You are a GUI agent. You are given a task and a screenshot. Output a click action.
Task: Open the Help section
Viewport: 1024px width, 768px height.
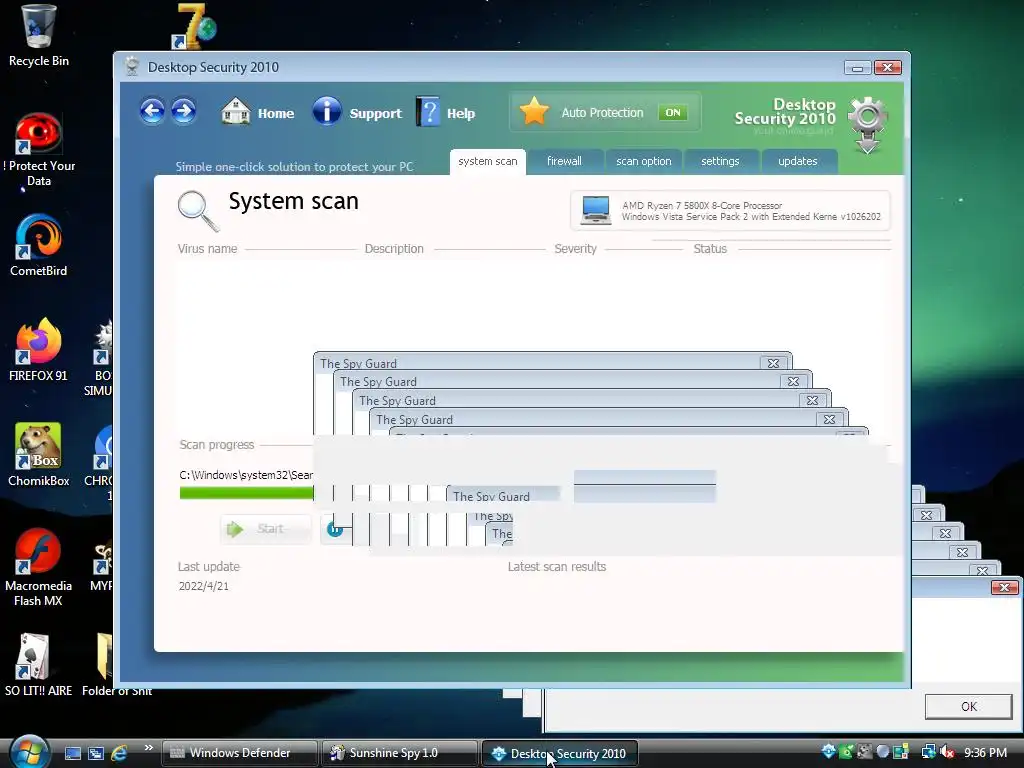(445, 112)
